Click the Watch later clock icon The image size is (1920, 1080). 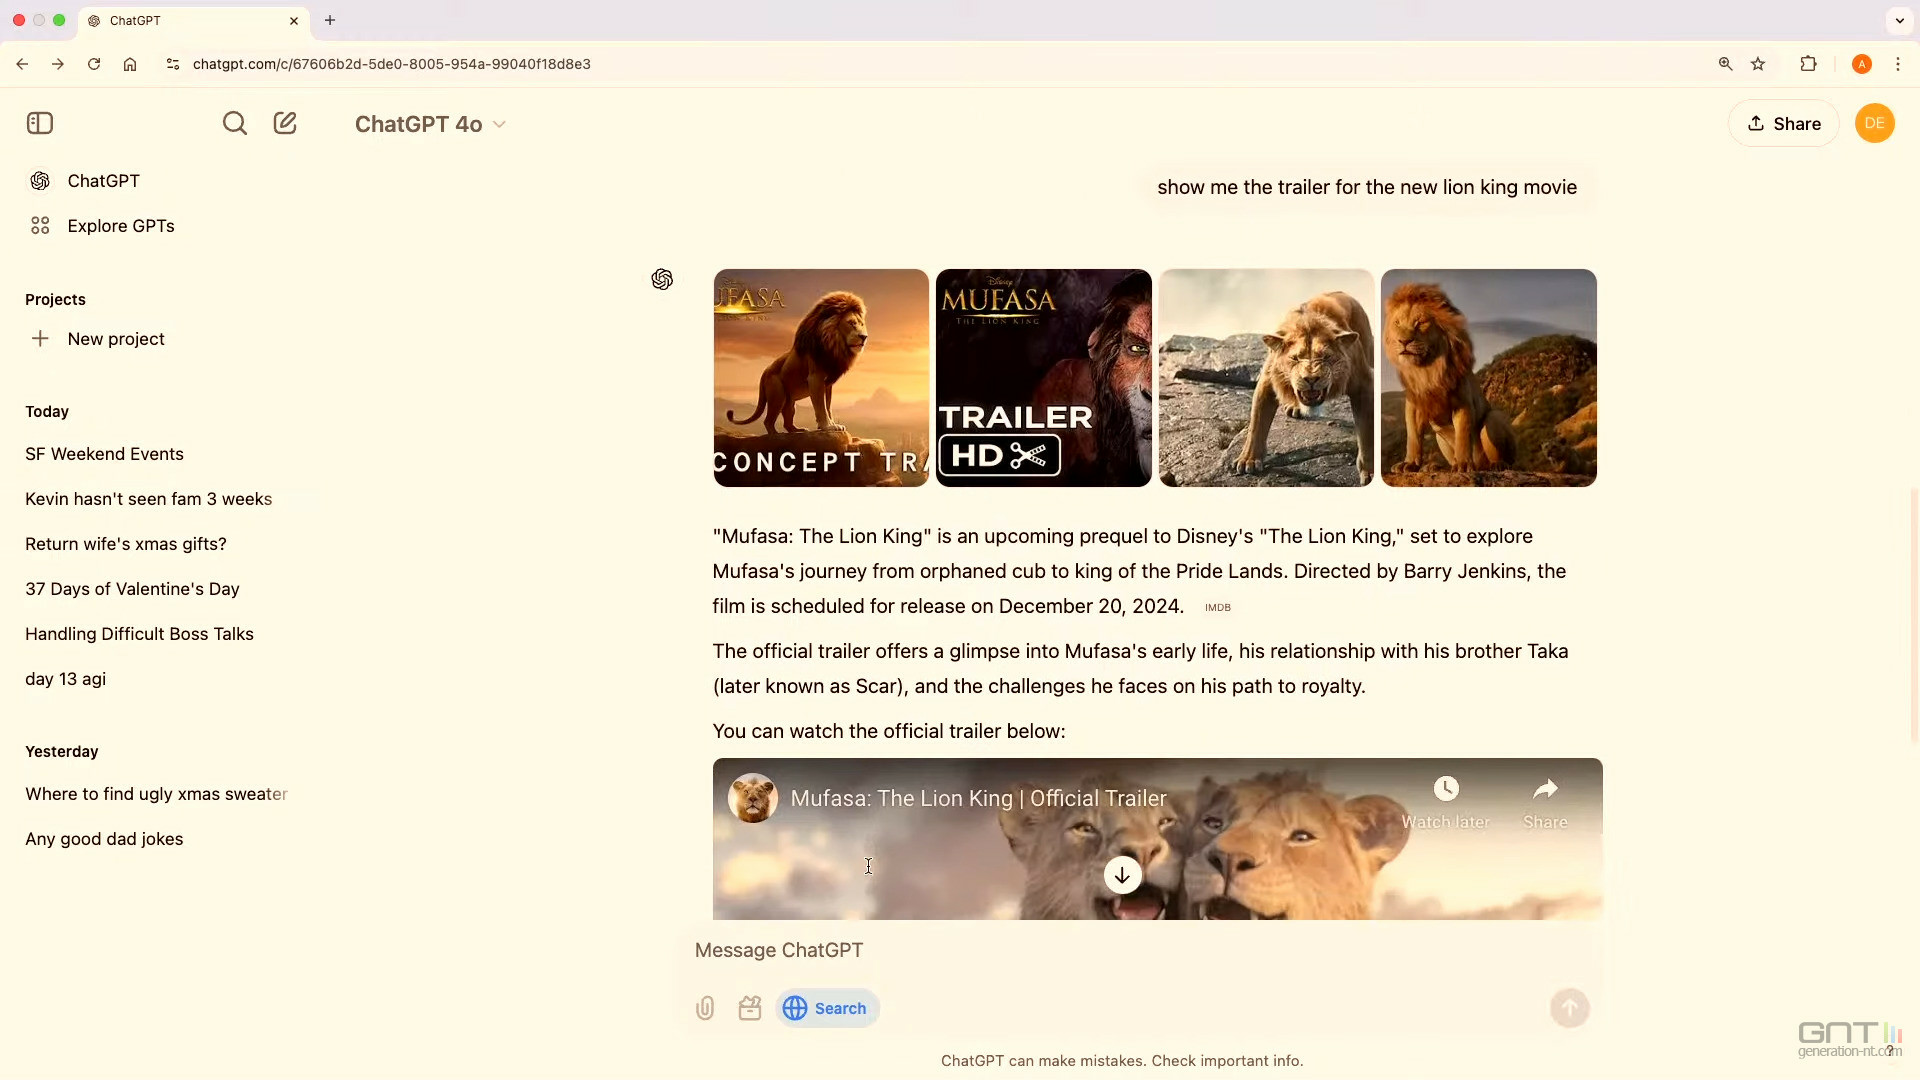pos(1445,790)
